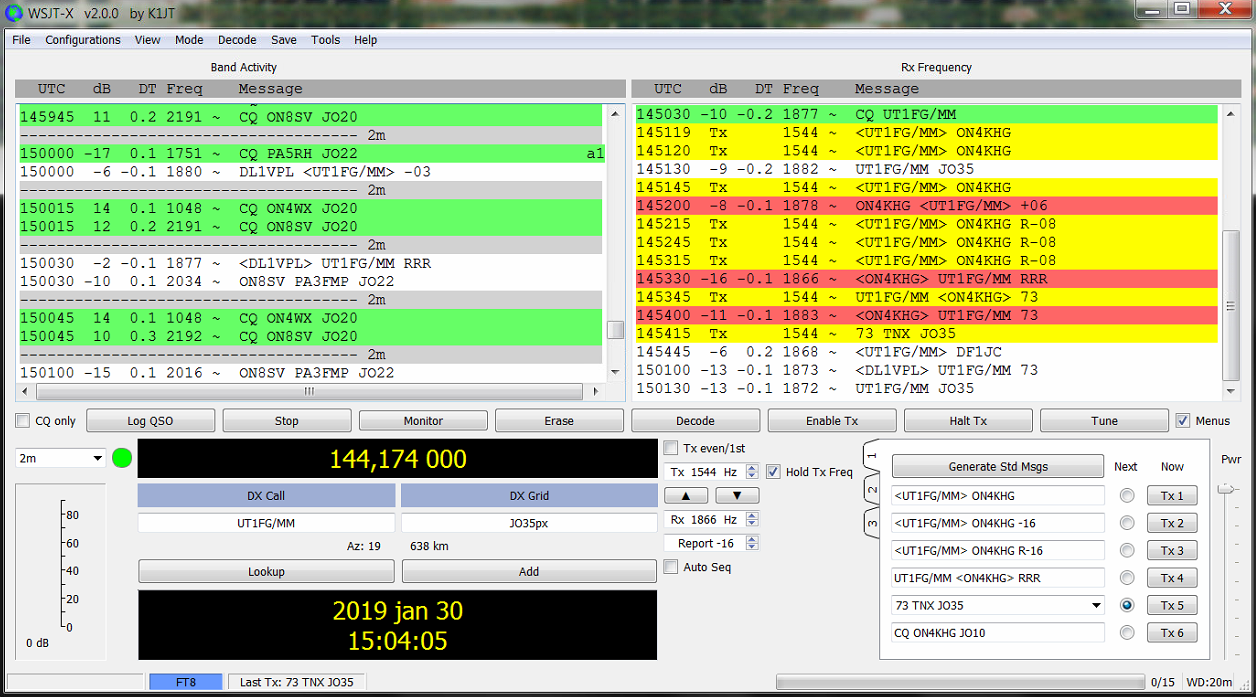Image resolution: width=1256 pixels, height=697 pixels.
Task: Select Next radio button for Tx 5 message
Action: pyautogui.click(x=1127, y=605)
